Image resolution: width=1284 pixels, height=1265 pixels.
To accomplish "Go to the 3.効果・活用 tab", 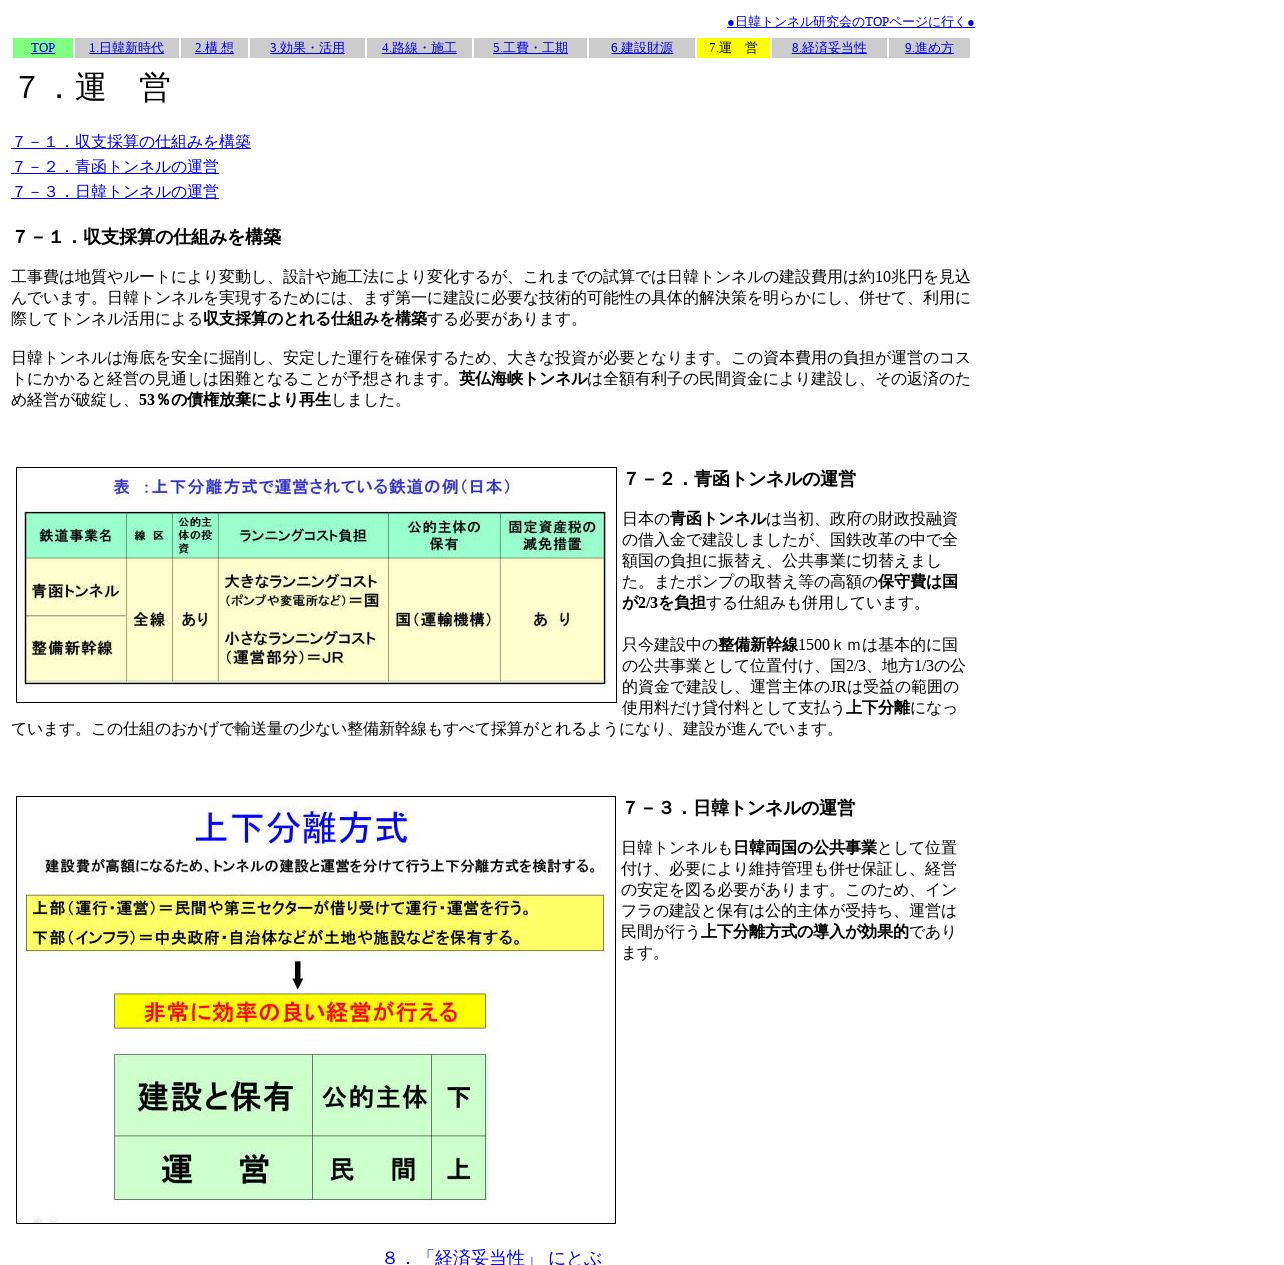I will pyautogui.click(x=307, y=48).
